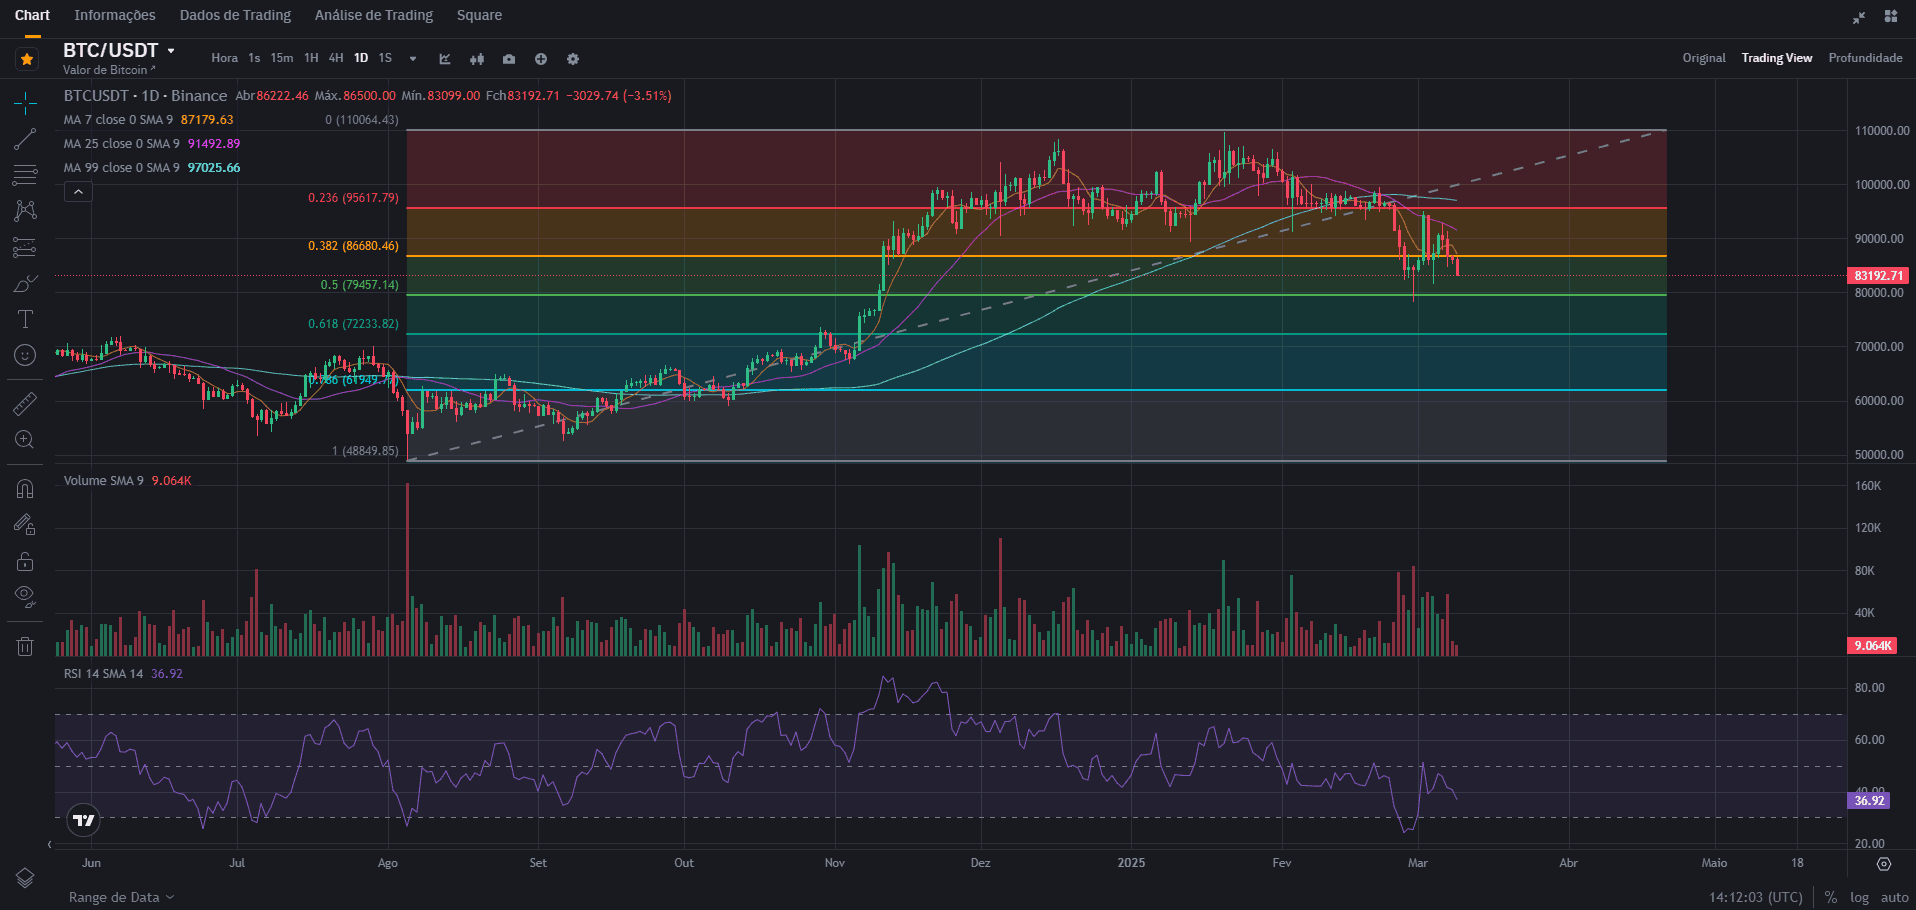Select the brush drawing tool
The width and height of the screenshot is (1916, 910).
tap(26, 283)
